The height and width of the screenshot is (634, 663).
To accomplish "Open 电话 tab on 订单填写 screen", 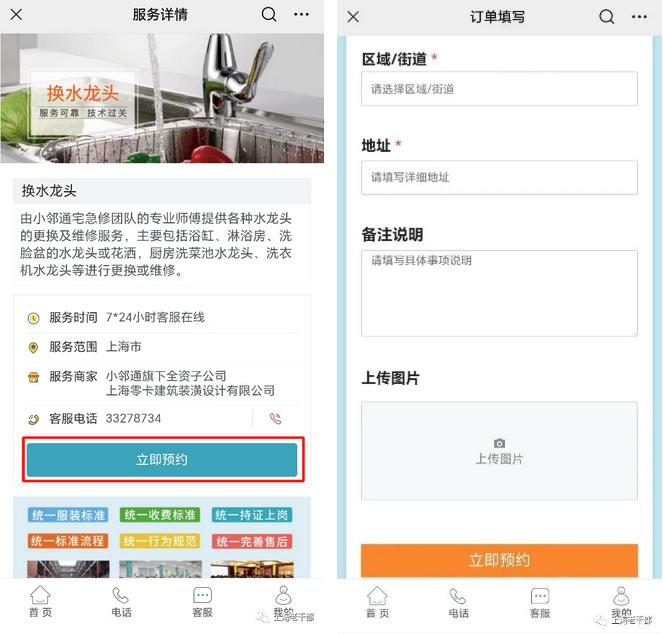I will tap(459, 602).
